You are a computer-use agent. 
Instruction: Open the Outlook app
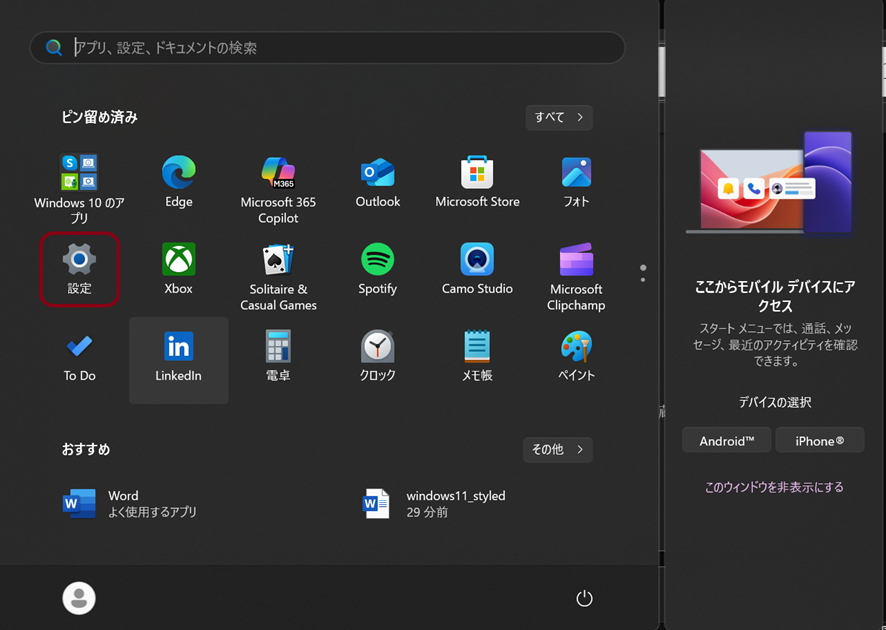click(x=377, y=182)
